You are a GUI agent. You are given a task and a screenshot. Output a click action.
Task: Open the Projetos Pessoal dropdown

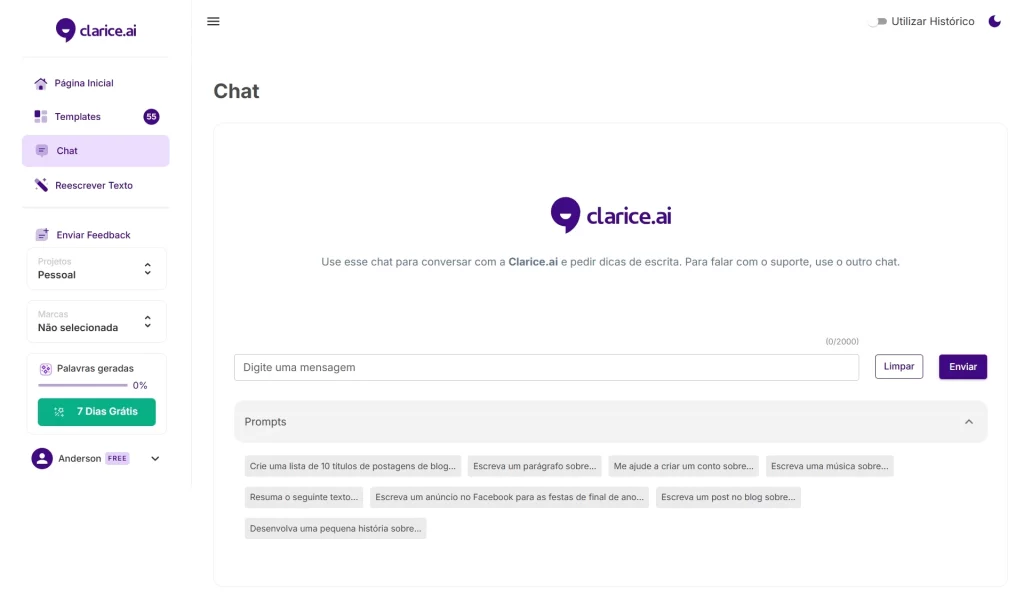click(96, 269)
